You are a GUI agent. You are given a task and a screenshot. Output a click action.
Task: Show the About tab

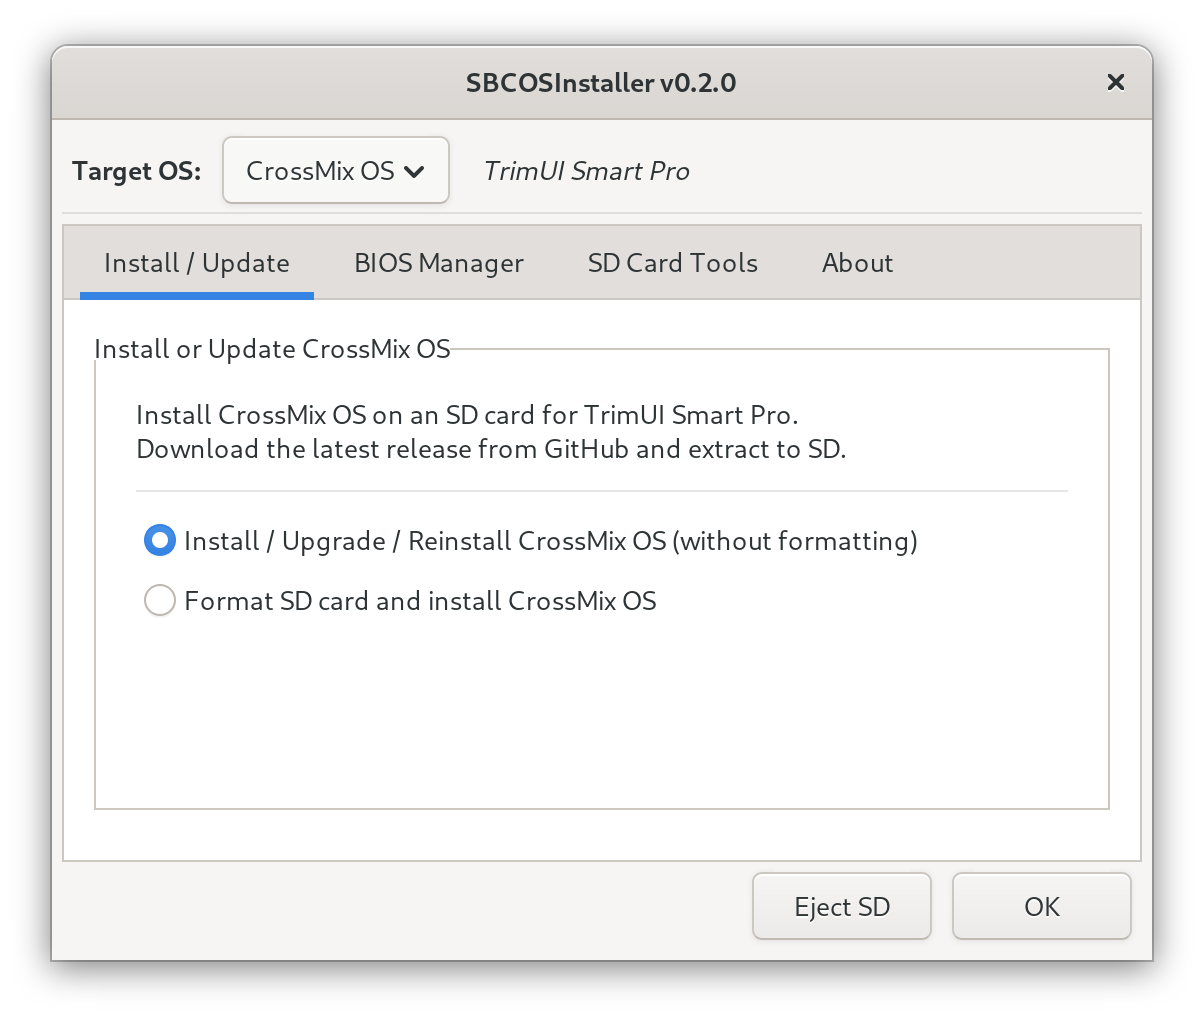point(857,263)
